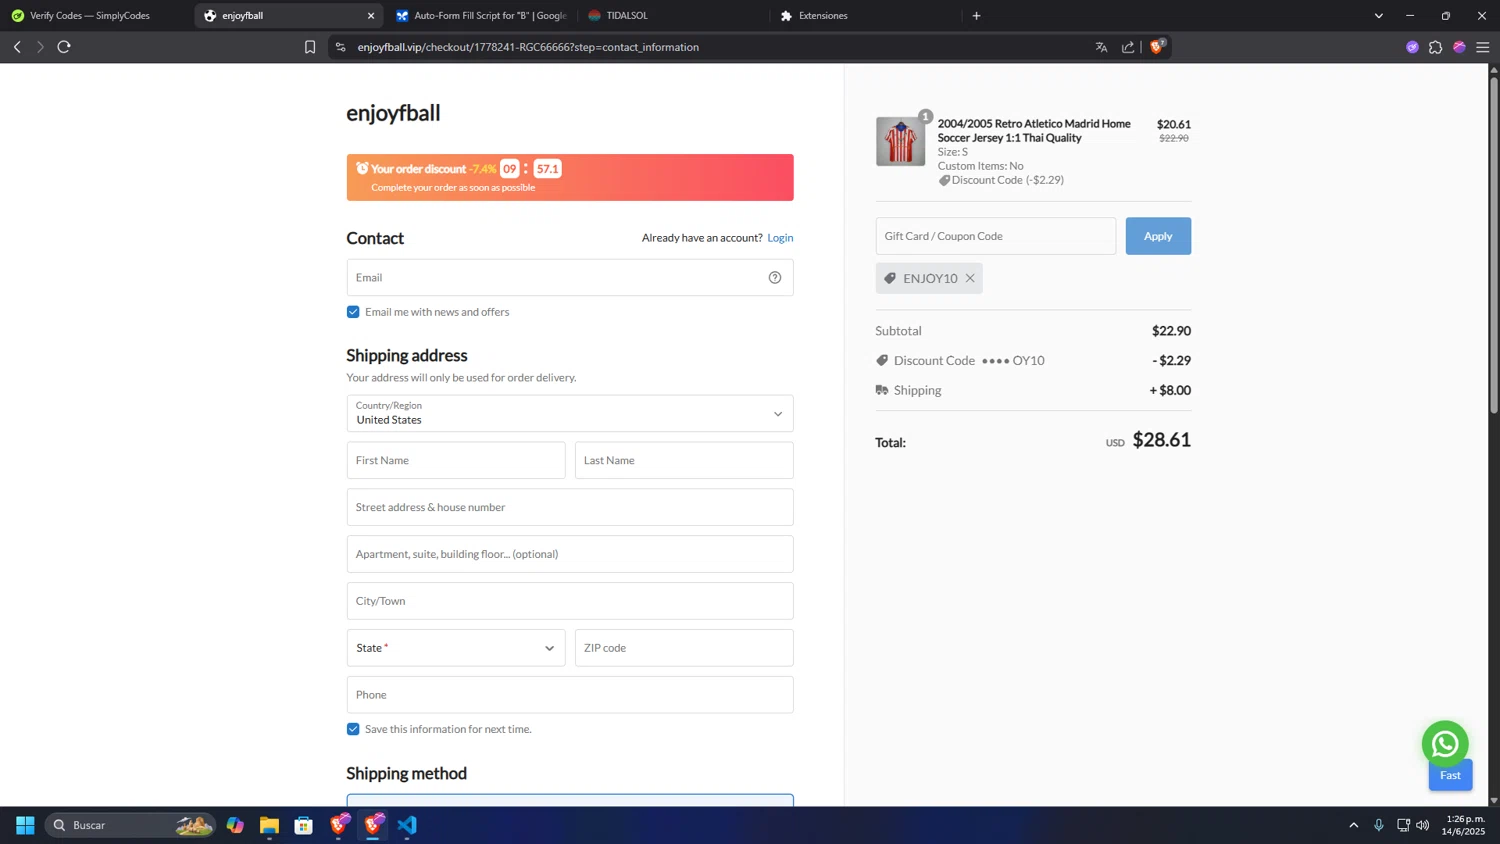Go back with the browser back arrow
The width and height of the screenshot is (1500, 844).
coord(17,47)
